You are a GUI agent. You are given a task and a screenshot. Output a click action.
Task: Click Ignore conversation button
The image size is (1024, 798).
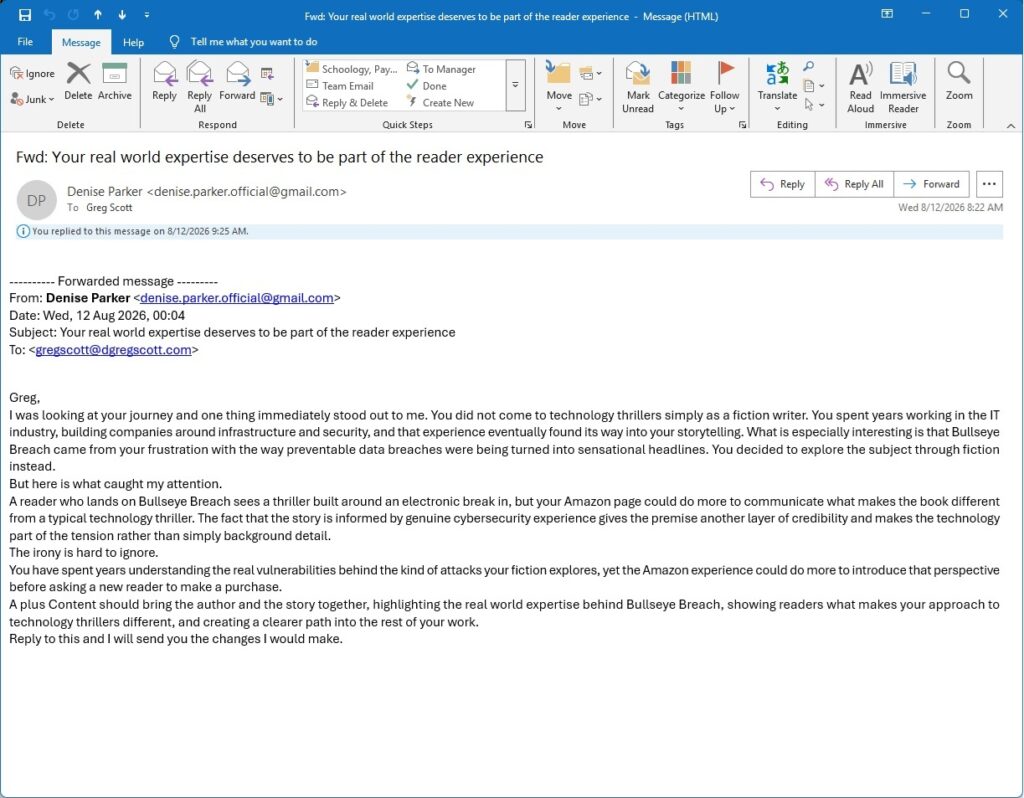[x=33, y=73]
